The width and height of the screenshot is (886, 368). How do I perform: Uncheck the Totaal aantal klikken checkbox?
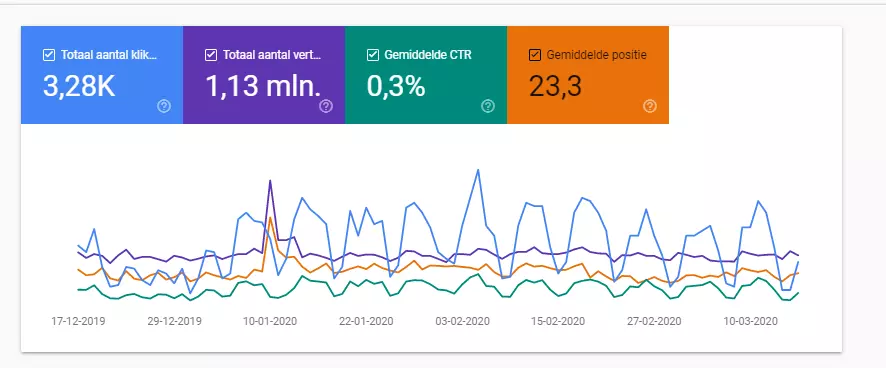(x=49, y=55)
